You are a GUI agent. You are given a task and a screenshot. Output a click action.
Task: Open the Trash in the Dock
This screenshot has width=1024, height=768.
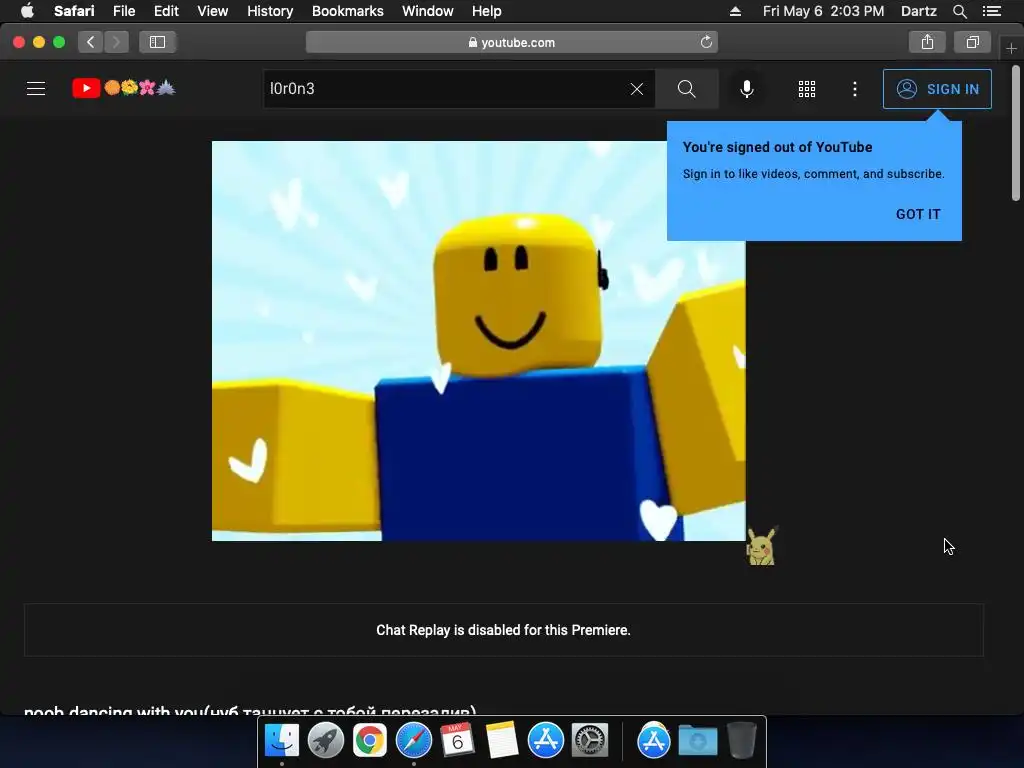tap(741, 740)
